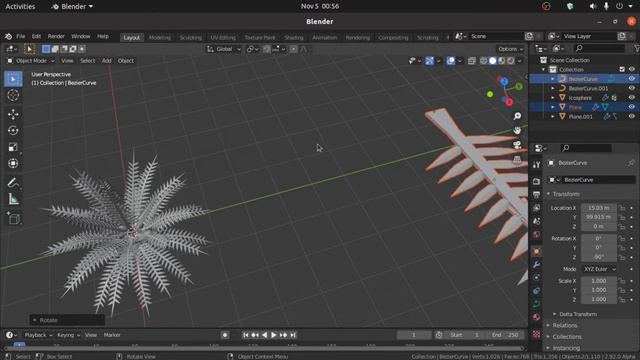Toggle visibility of BezierCurve in outliner
The image size is (640, 360).
click(632, 79)
